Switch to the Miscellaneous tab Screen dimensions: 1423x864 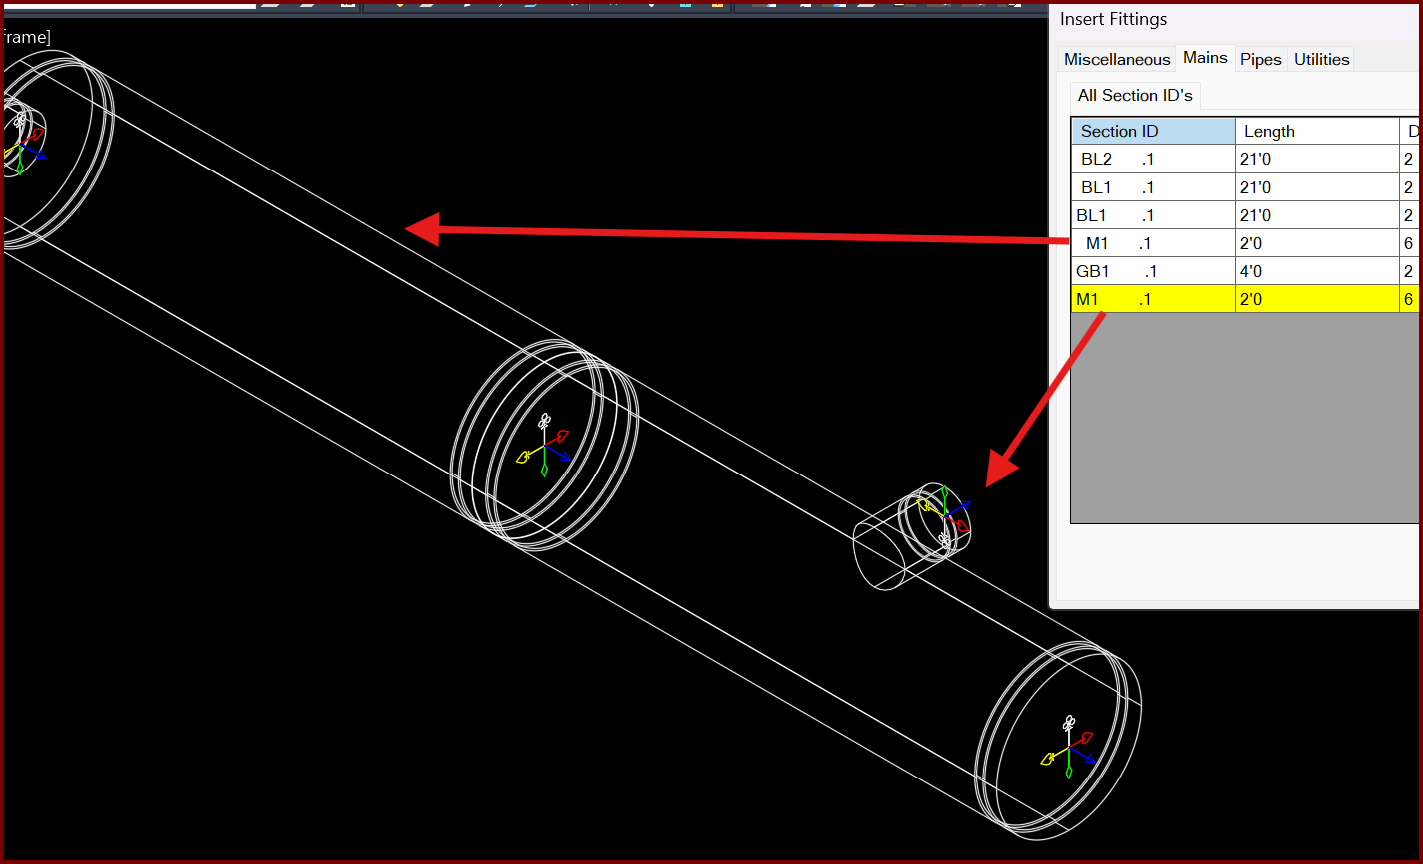[x=1116, y=59]
